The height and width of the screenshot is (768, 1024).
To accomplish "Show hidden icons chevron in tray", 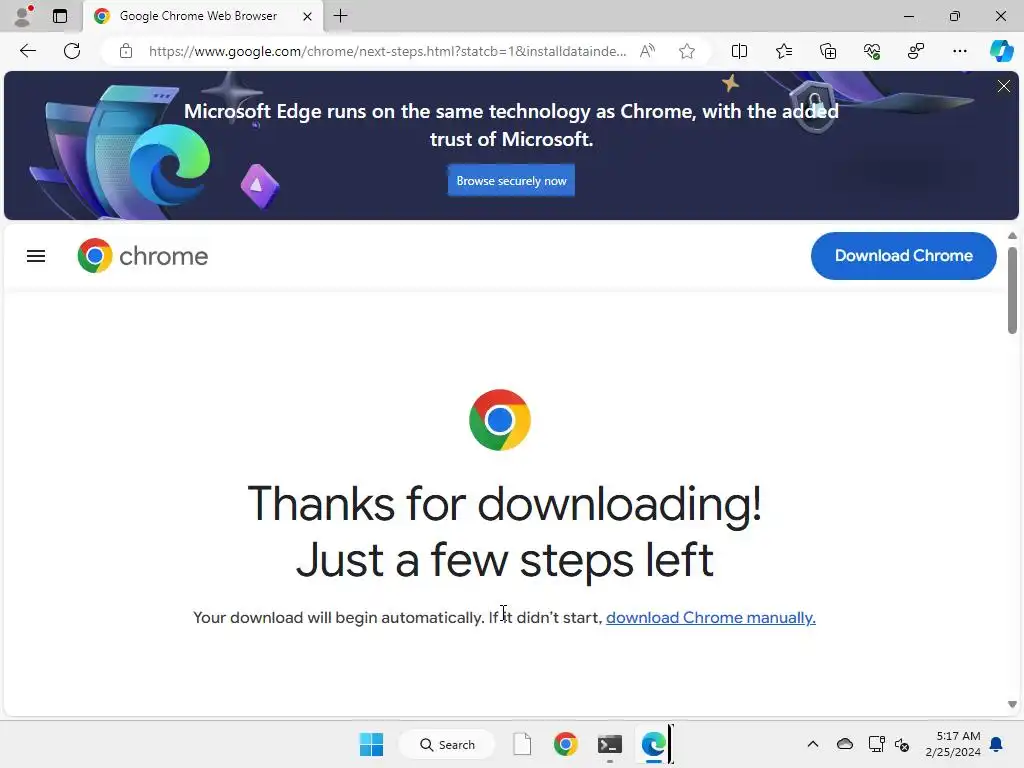I will coord(812,744).
